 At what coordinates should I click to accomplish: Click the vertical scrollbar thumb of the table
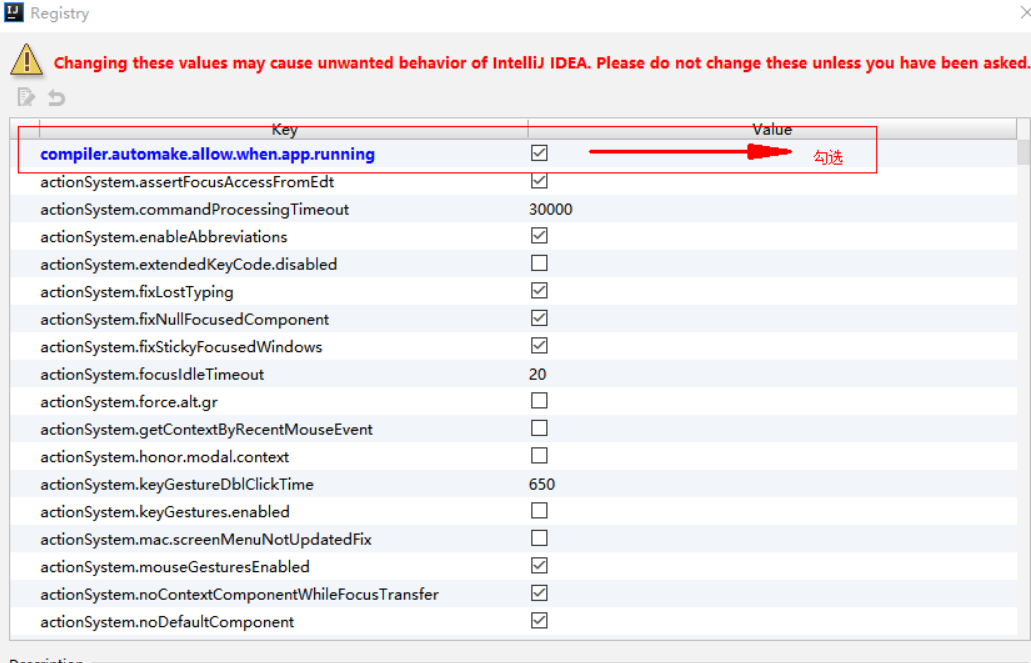pyautogui.click(x=1024, y=151)
